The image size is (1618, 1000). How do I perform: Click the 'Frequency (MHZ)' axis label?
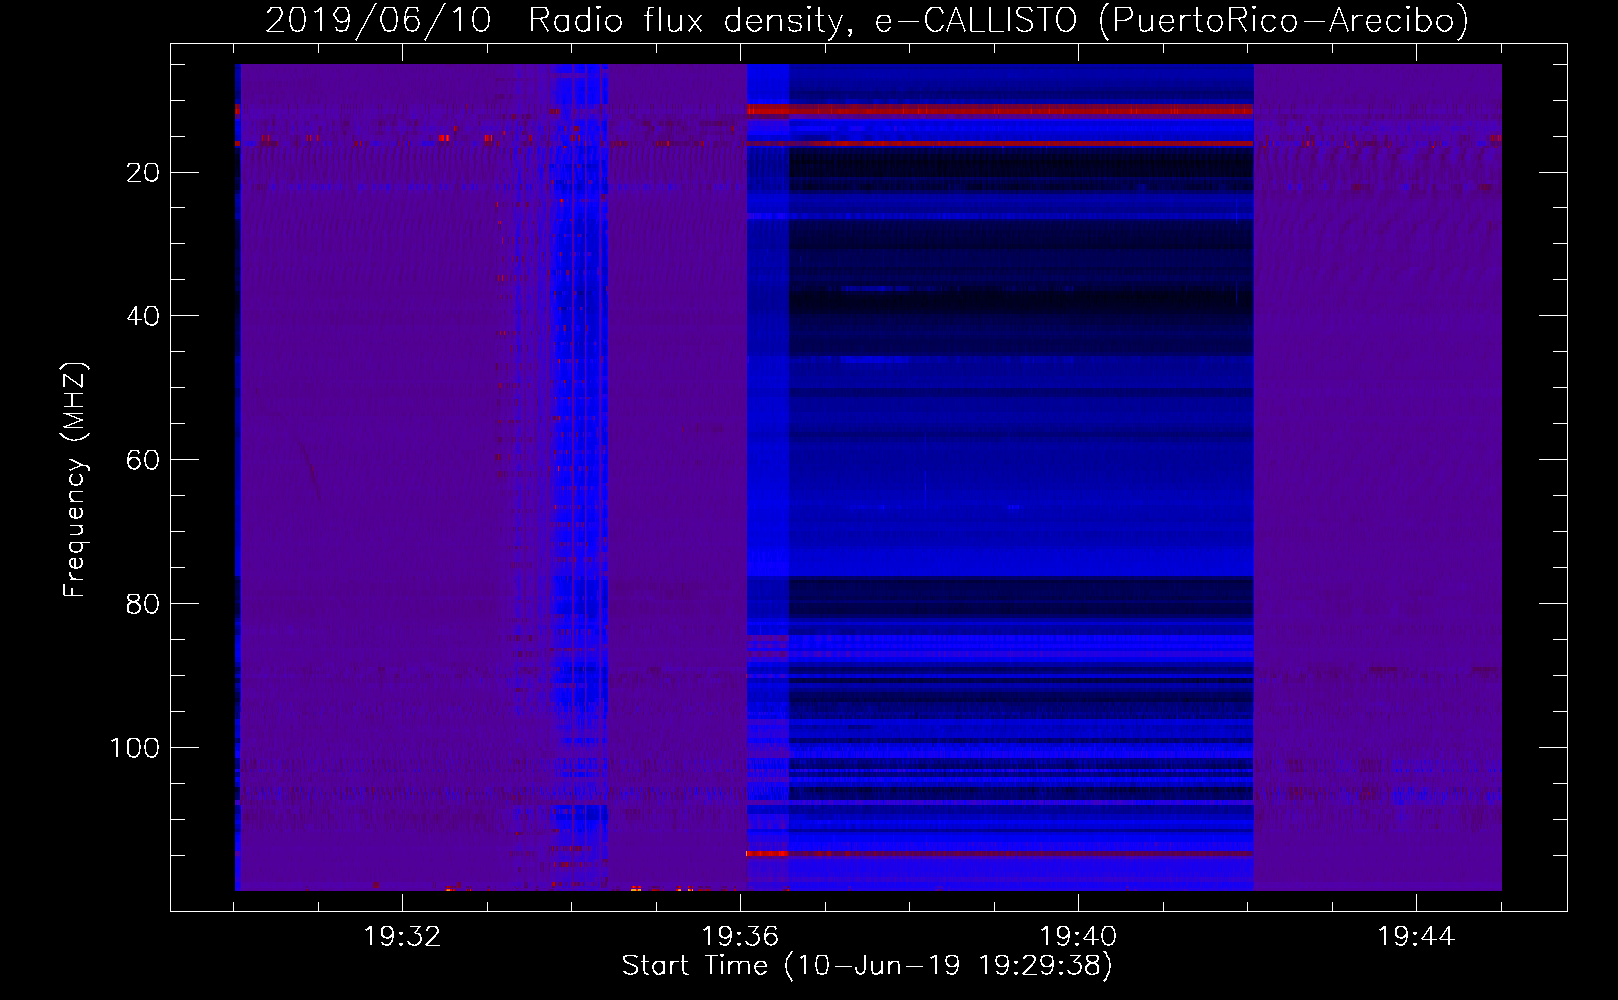tap(75, 480)
